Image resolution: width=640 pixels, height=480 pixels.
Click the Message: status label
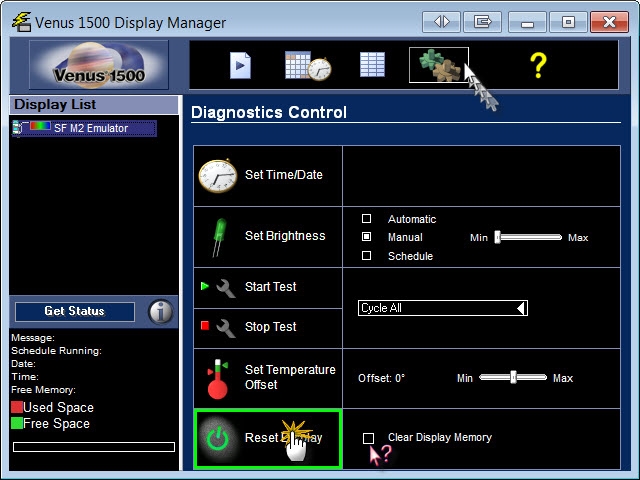pyautogui.click(x=33, y=338)
